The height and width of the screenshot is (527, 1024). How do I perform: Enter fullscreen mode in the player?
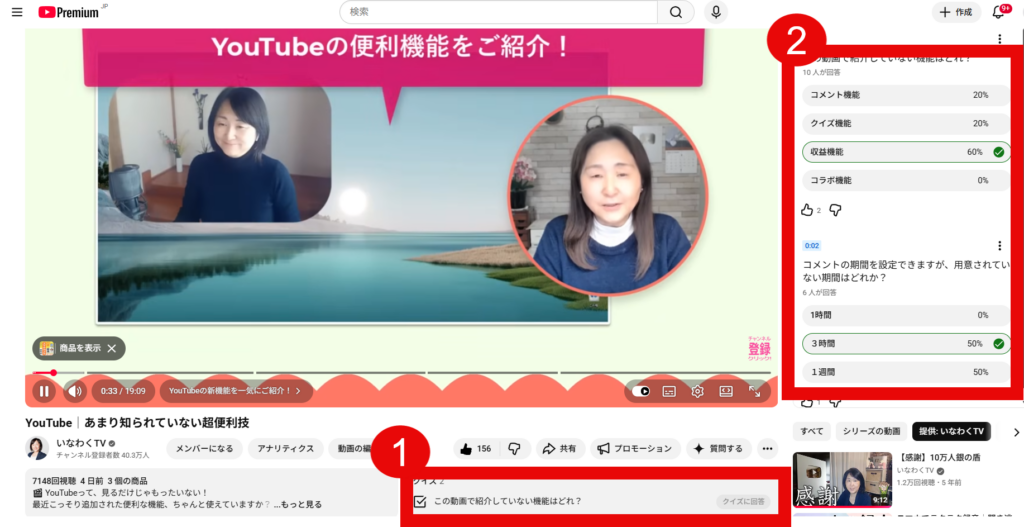[756, 391]
